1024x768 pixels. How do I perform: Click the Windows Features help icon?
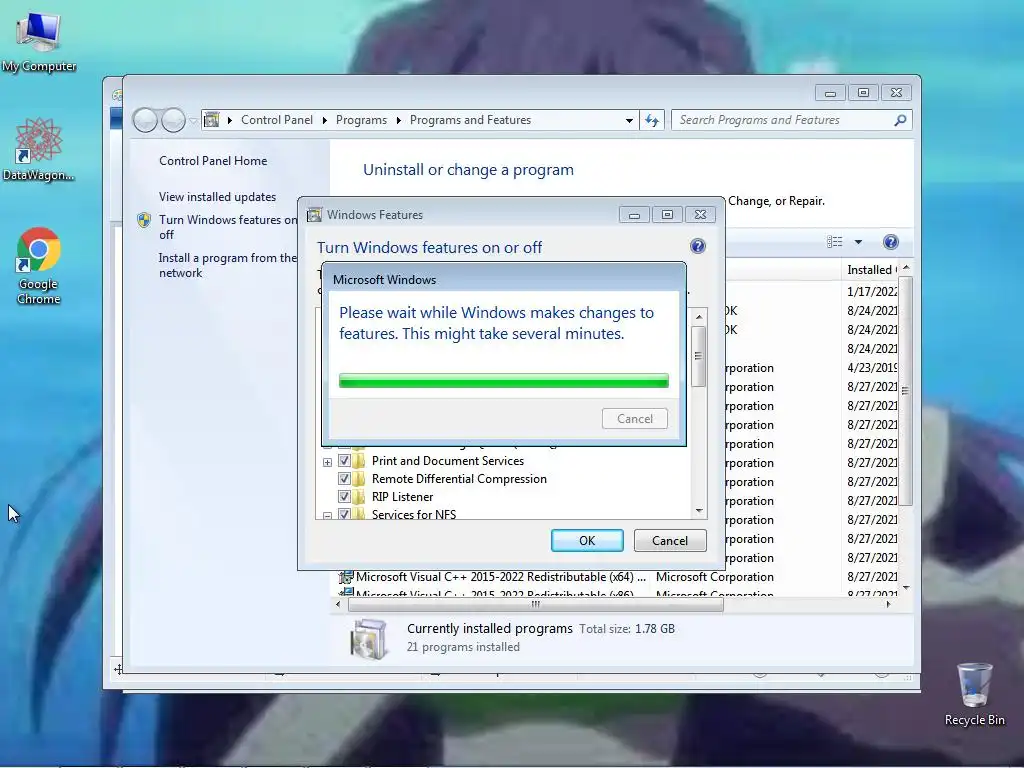(x=697, y=246)
